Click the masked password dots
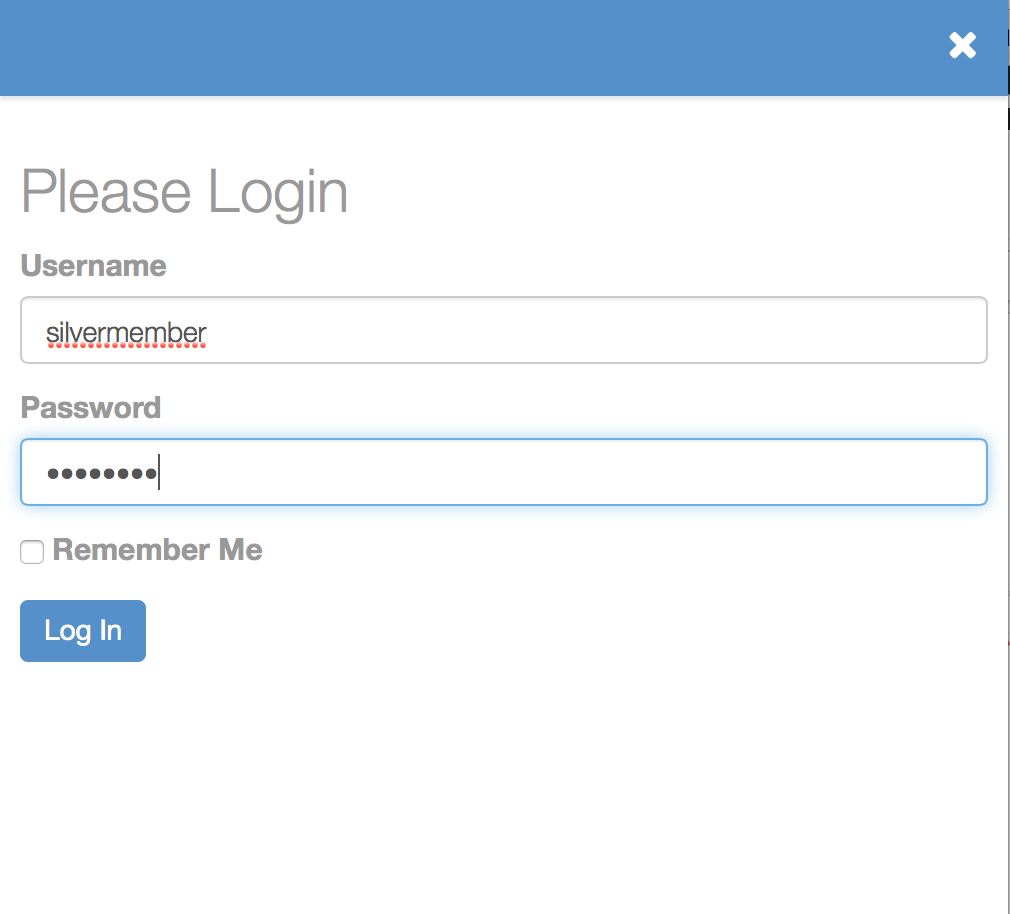Image resolution: width=1010 pixels, height=914 pixels. tap(100, 472)
